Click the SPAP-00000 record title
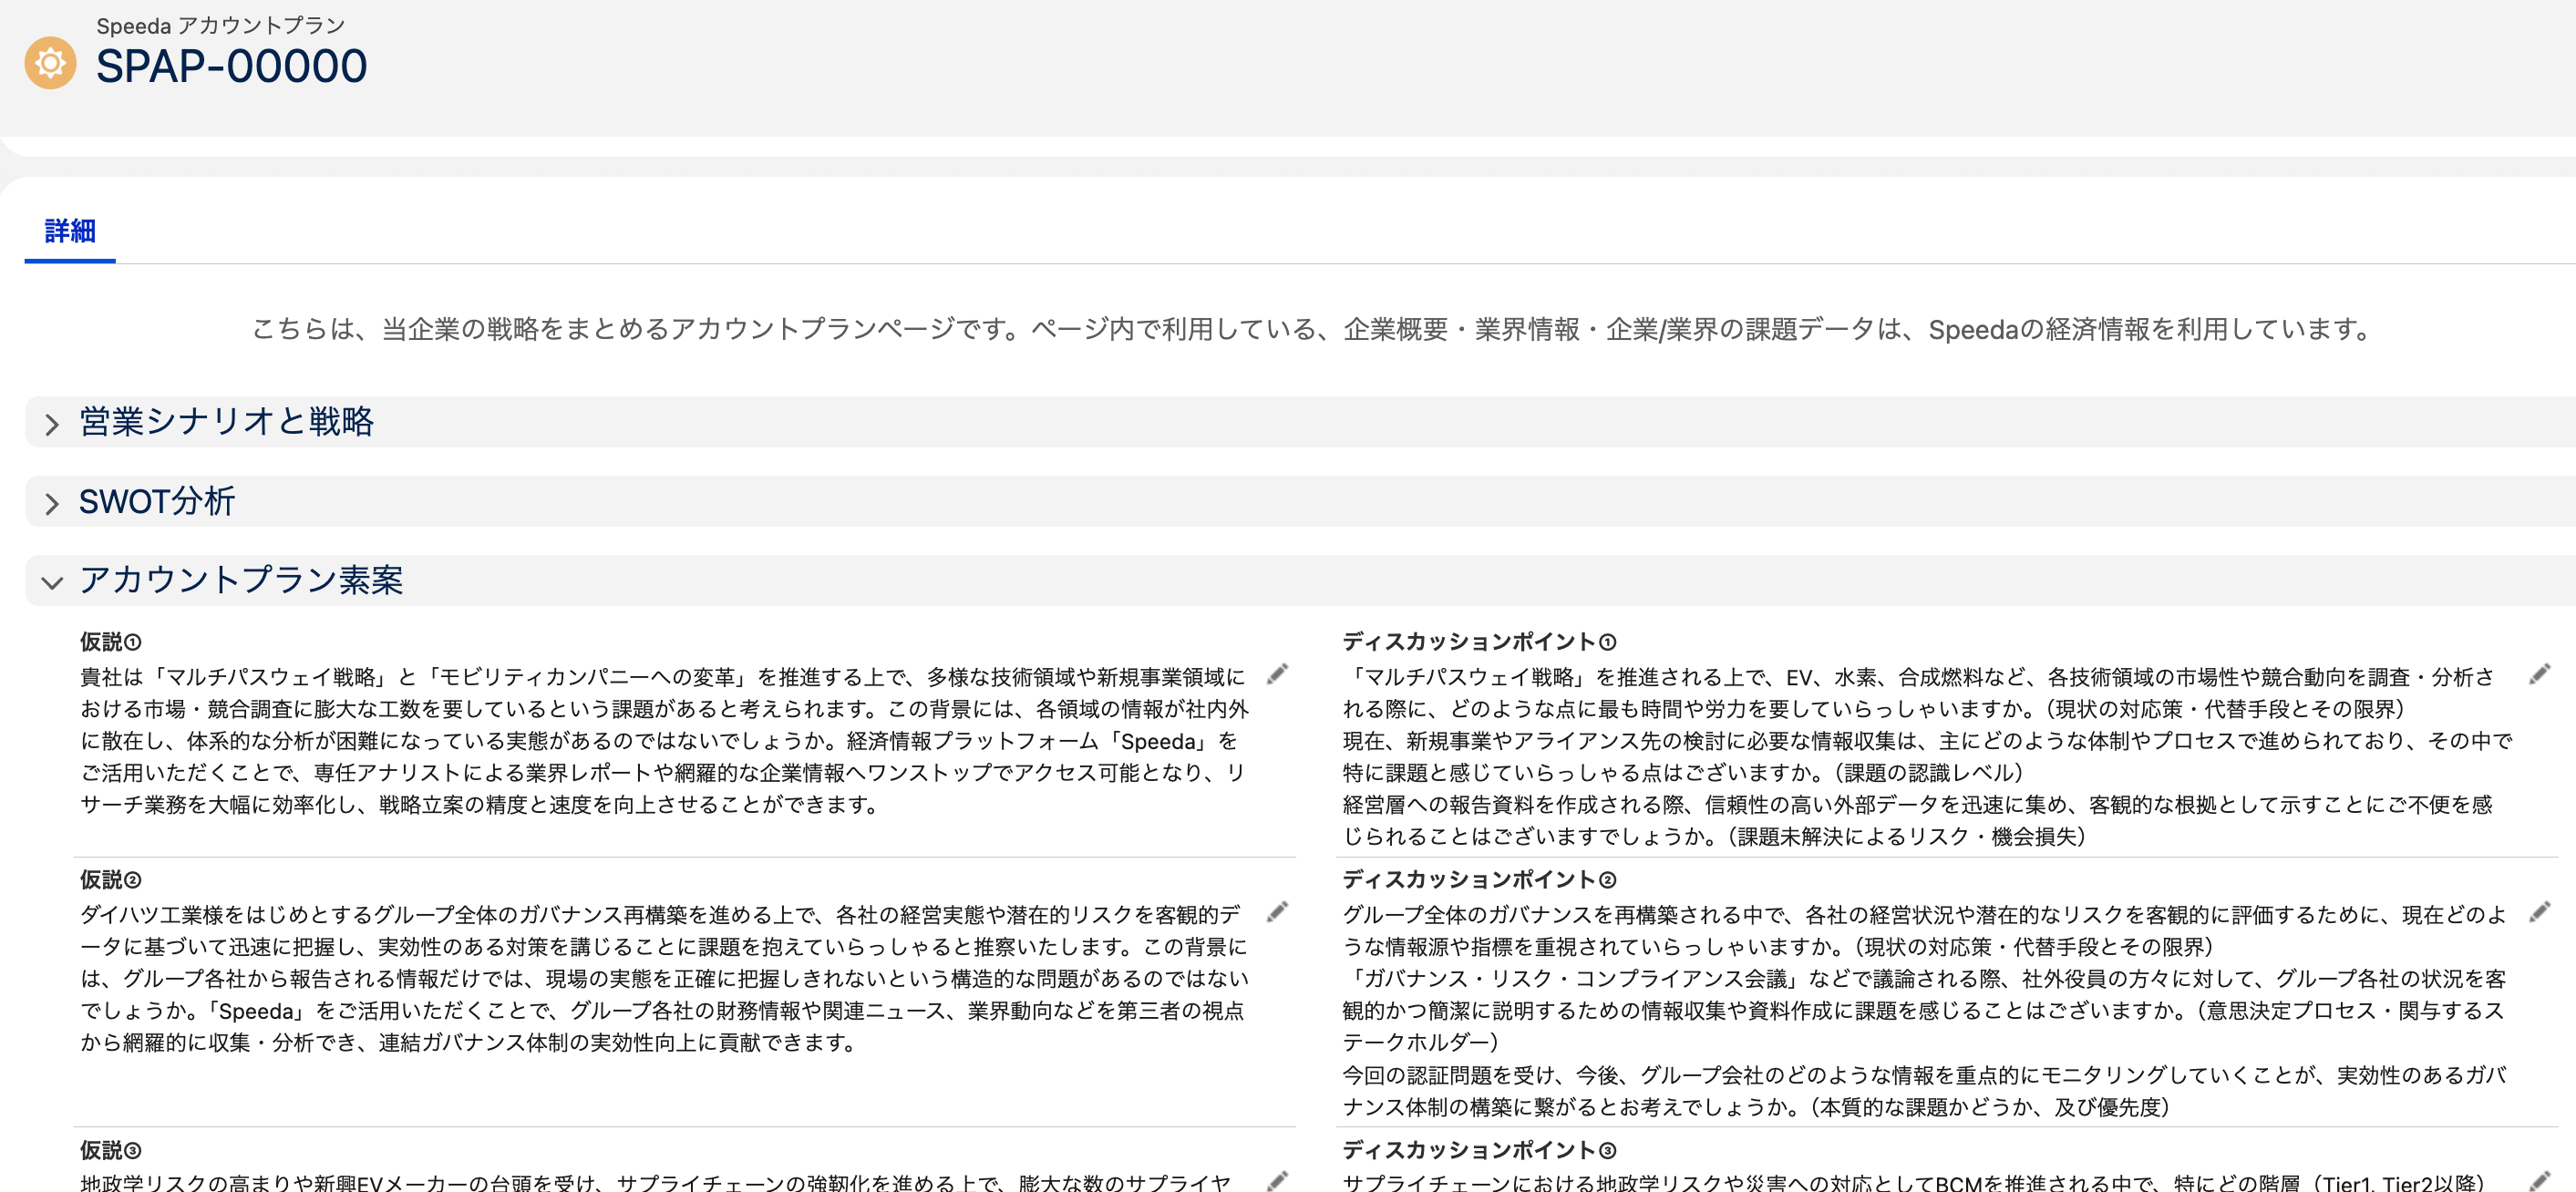The image size is (2576, 1192). click(x=231, y=67)
